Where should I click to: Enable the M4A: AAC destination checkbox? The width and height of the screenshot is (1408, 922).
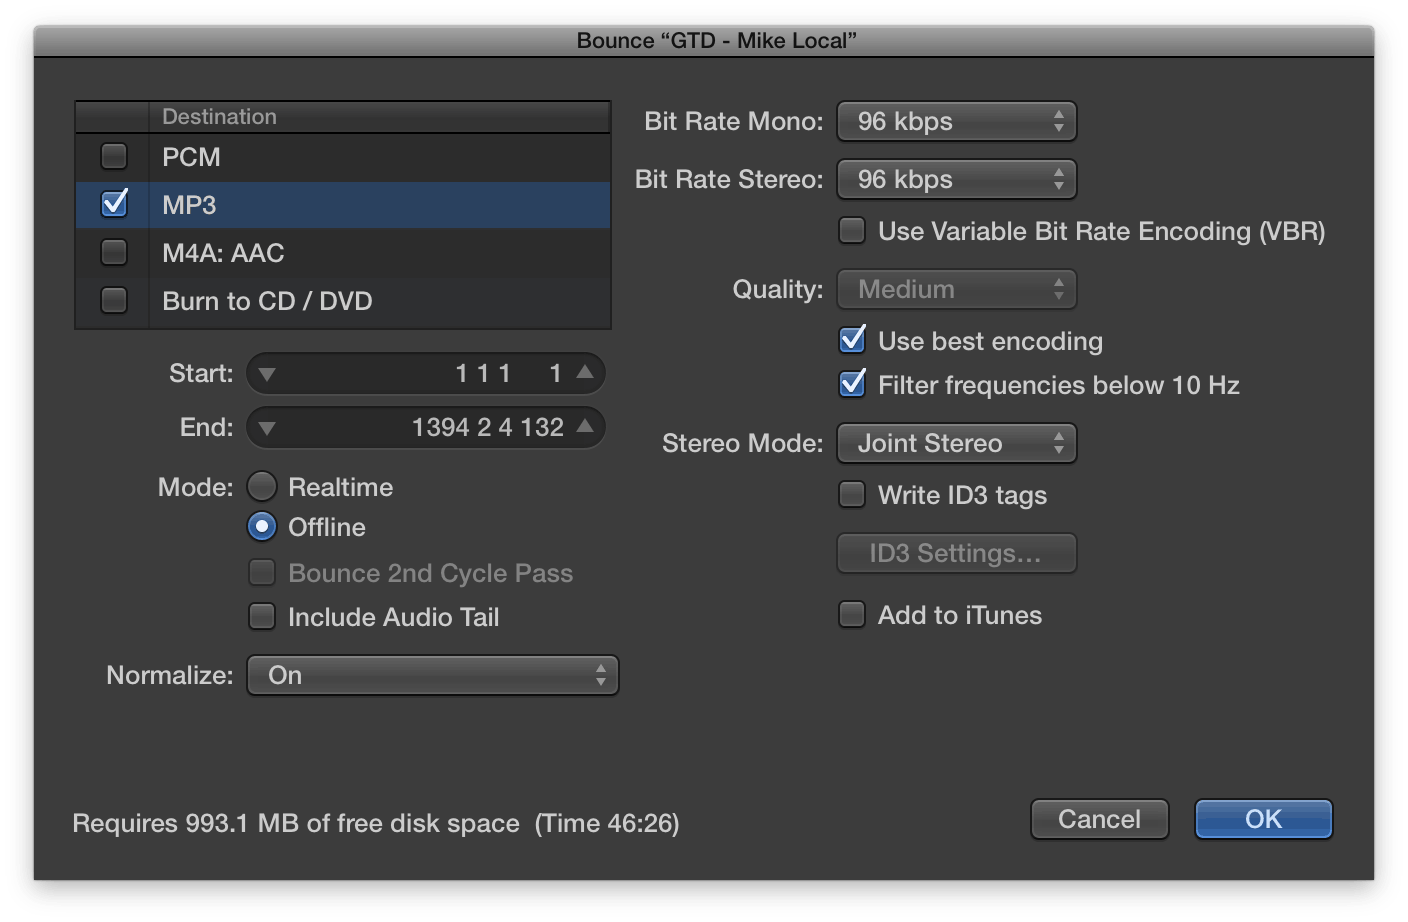click(114, 252)
